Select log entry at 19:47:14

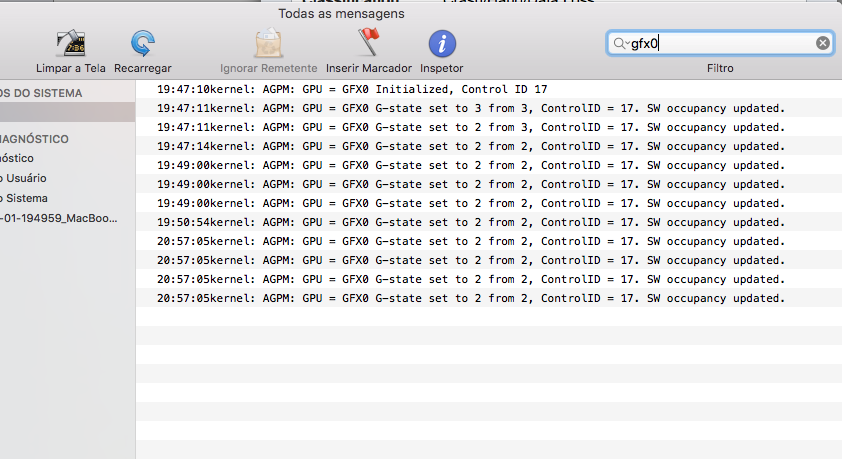click(489, 146)
